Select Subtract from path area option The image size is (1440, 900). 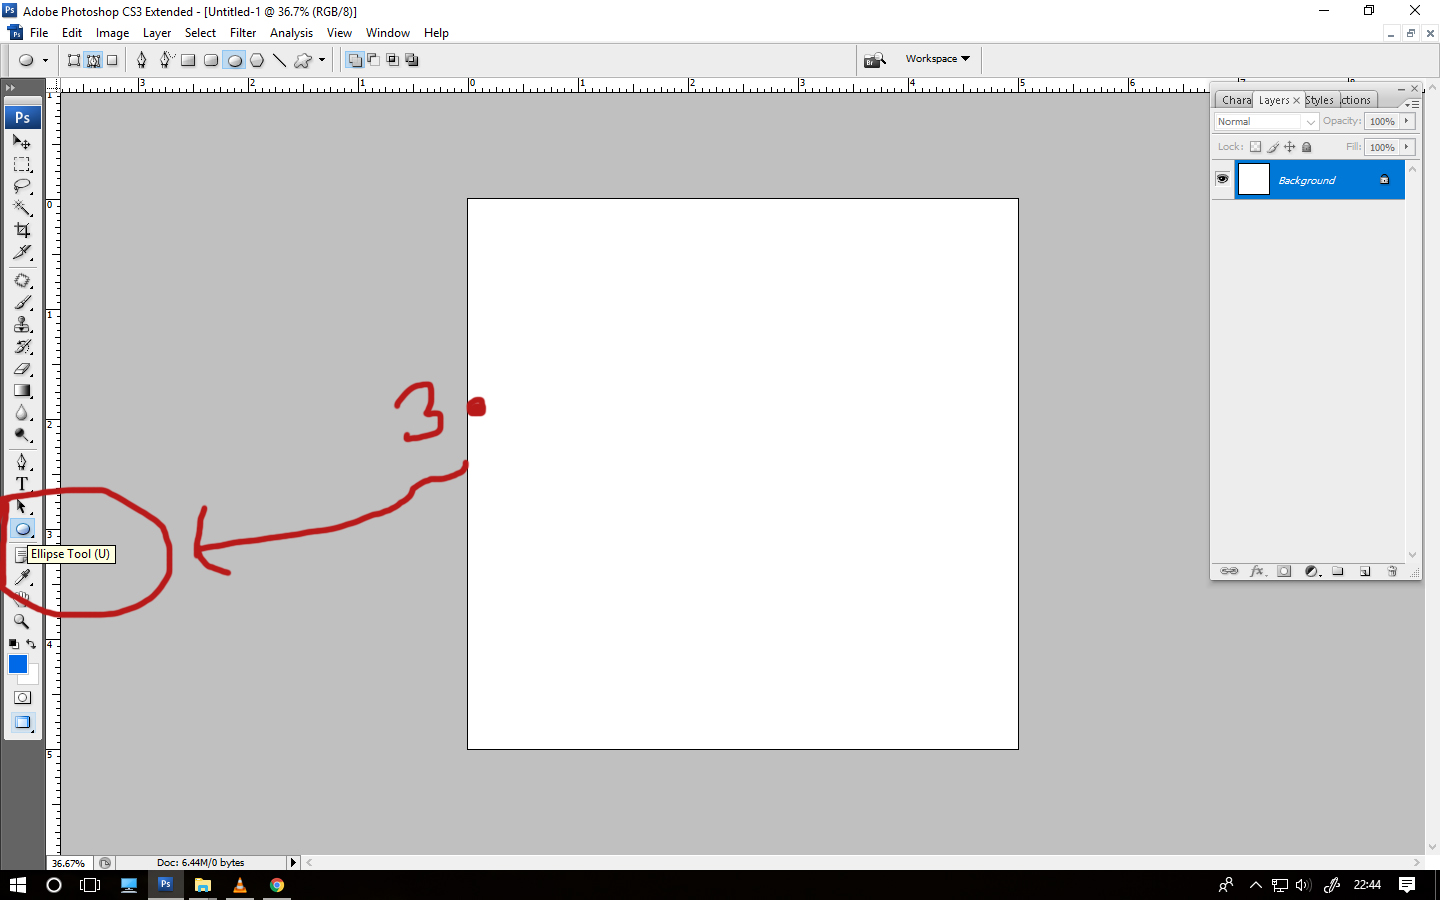pos(373,60)
